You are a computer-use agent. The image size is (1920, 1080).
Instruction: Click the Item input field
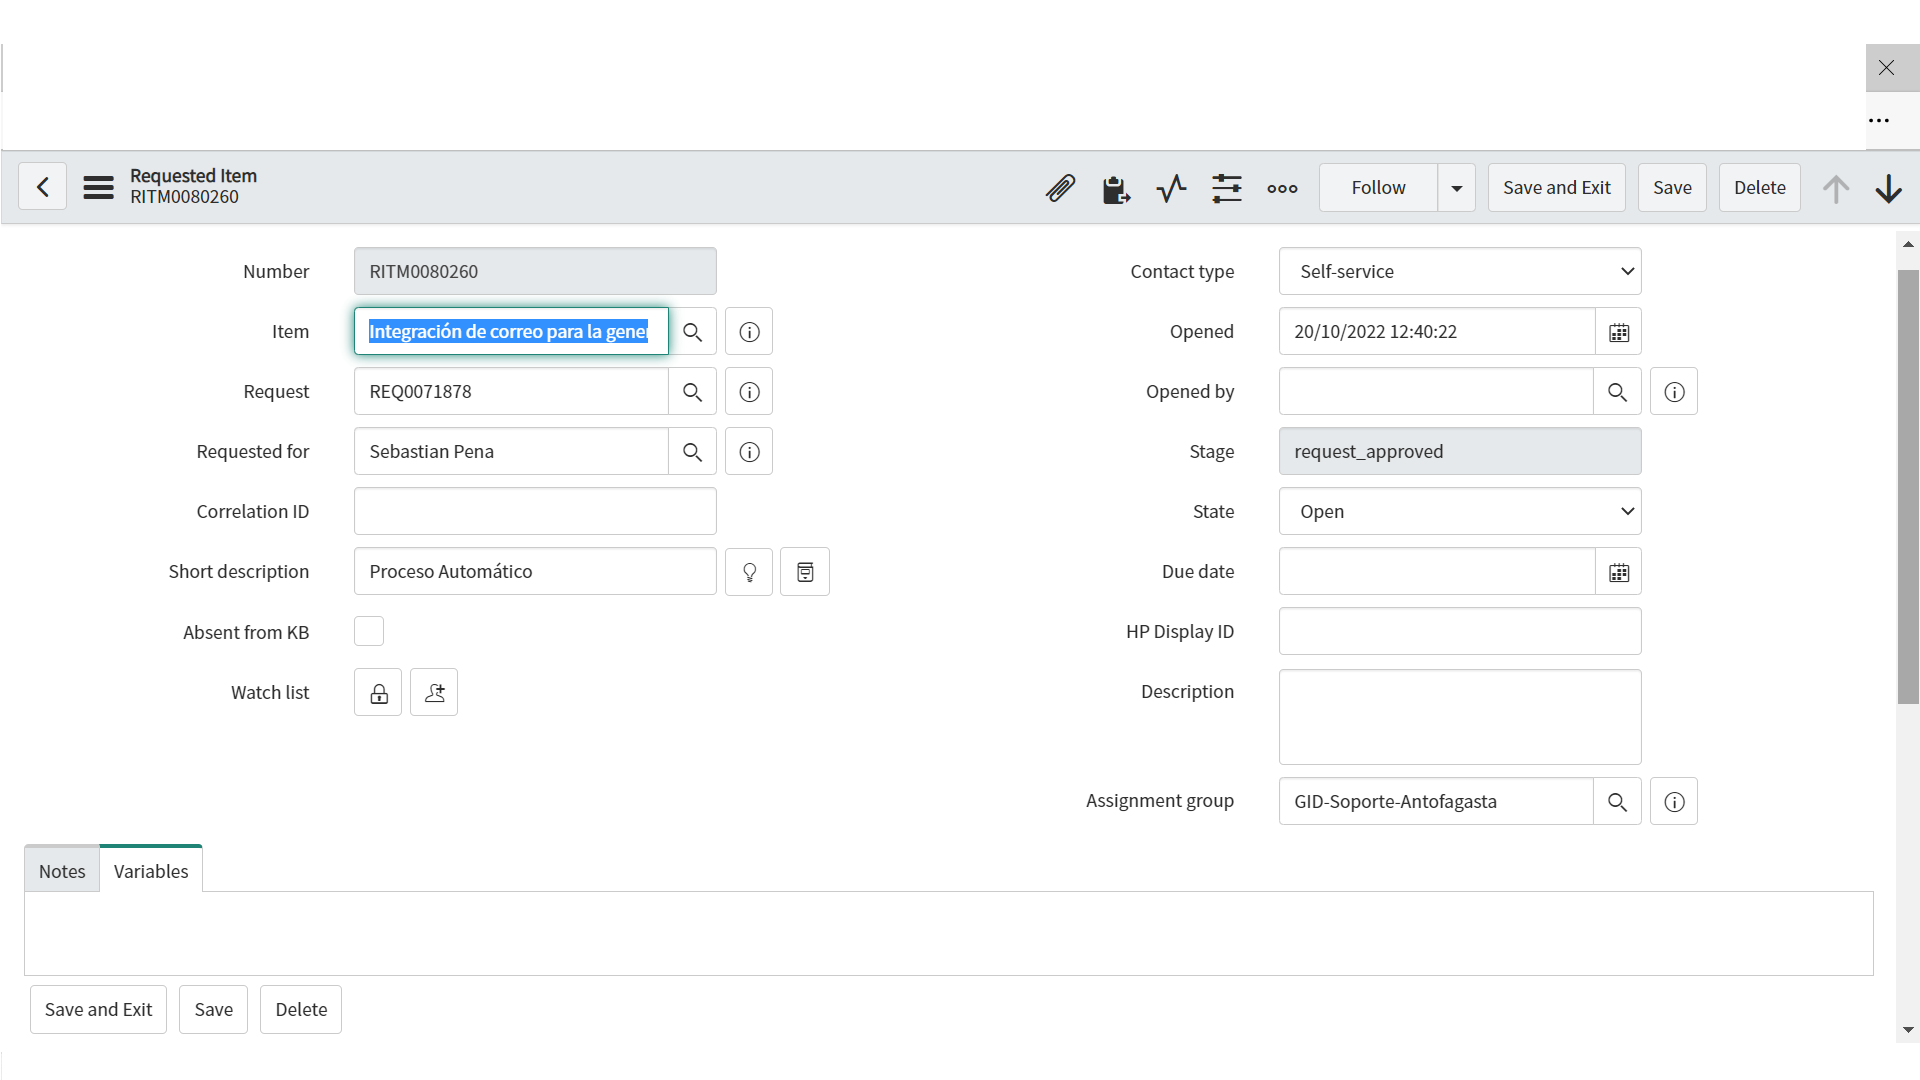511,331
